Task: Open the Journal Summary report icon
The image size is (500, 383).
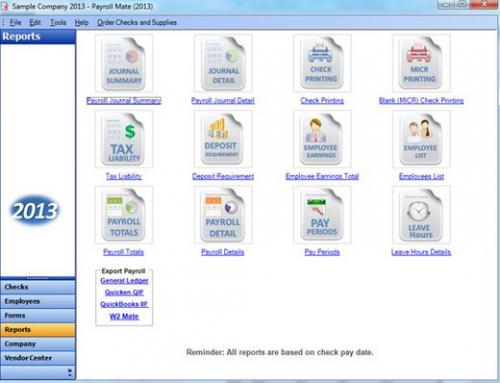Action: pos(124,64)
